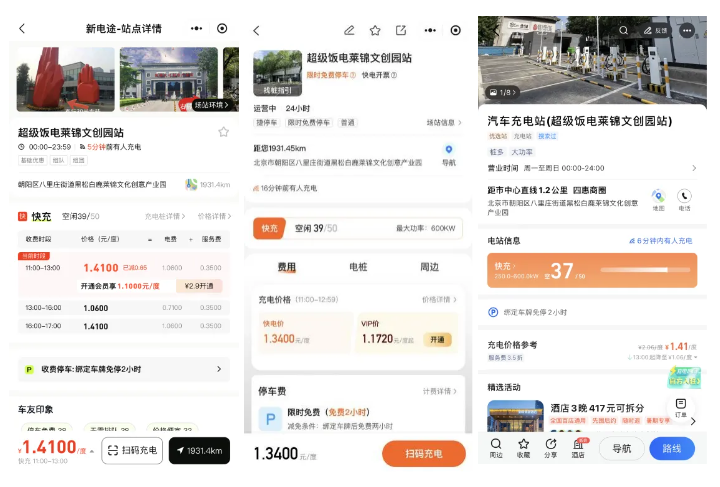Tap the edit pencil icon in middle screen

point(349,31)
